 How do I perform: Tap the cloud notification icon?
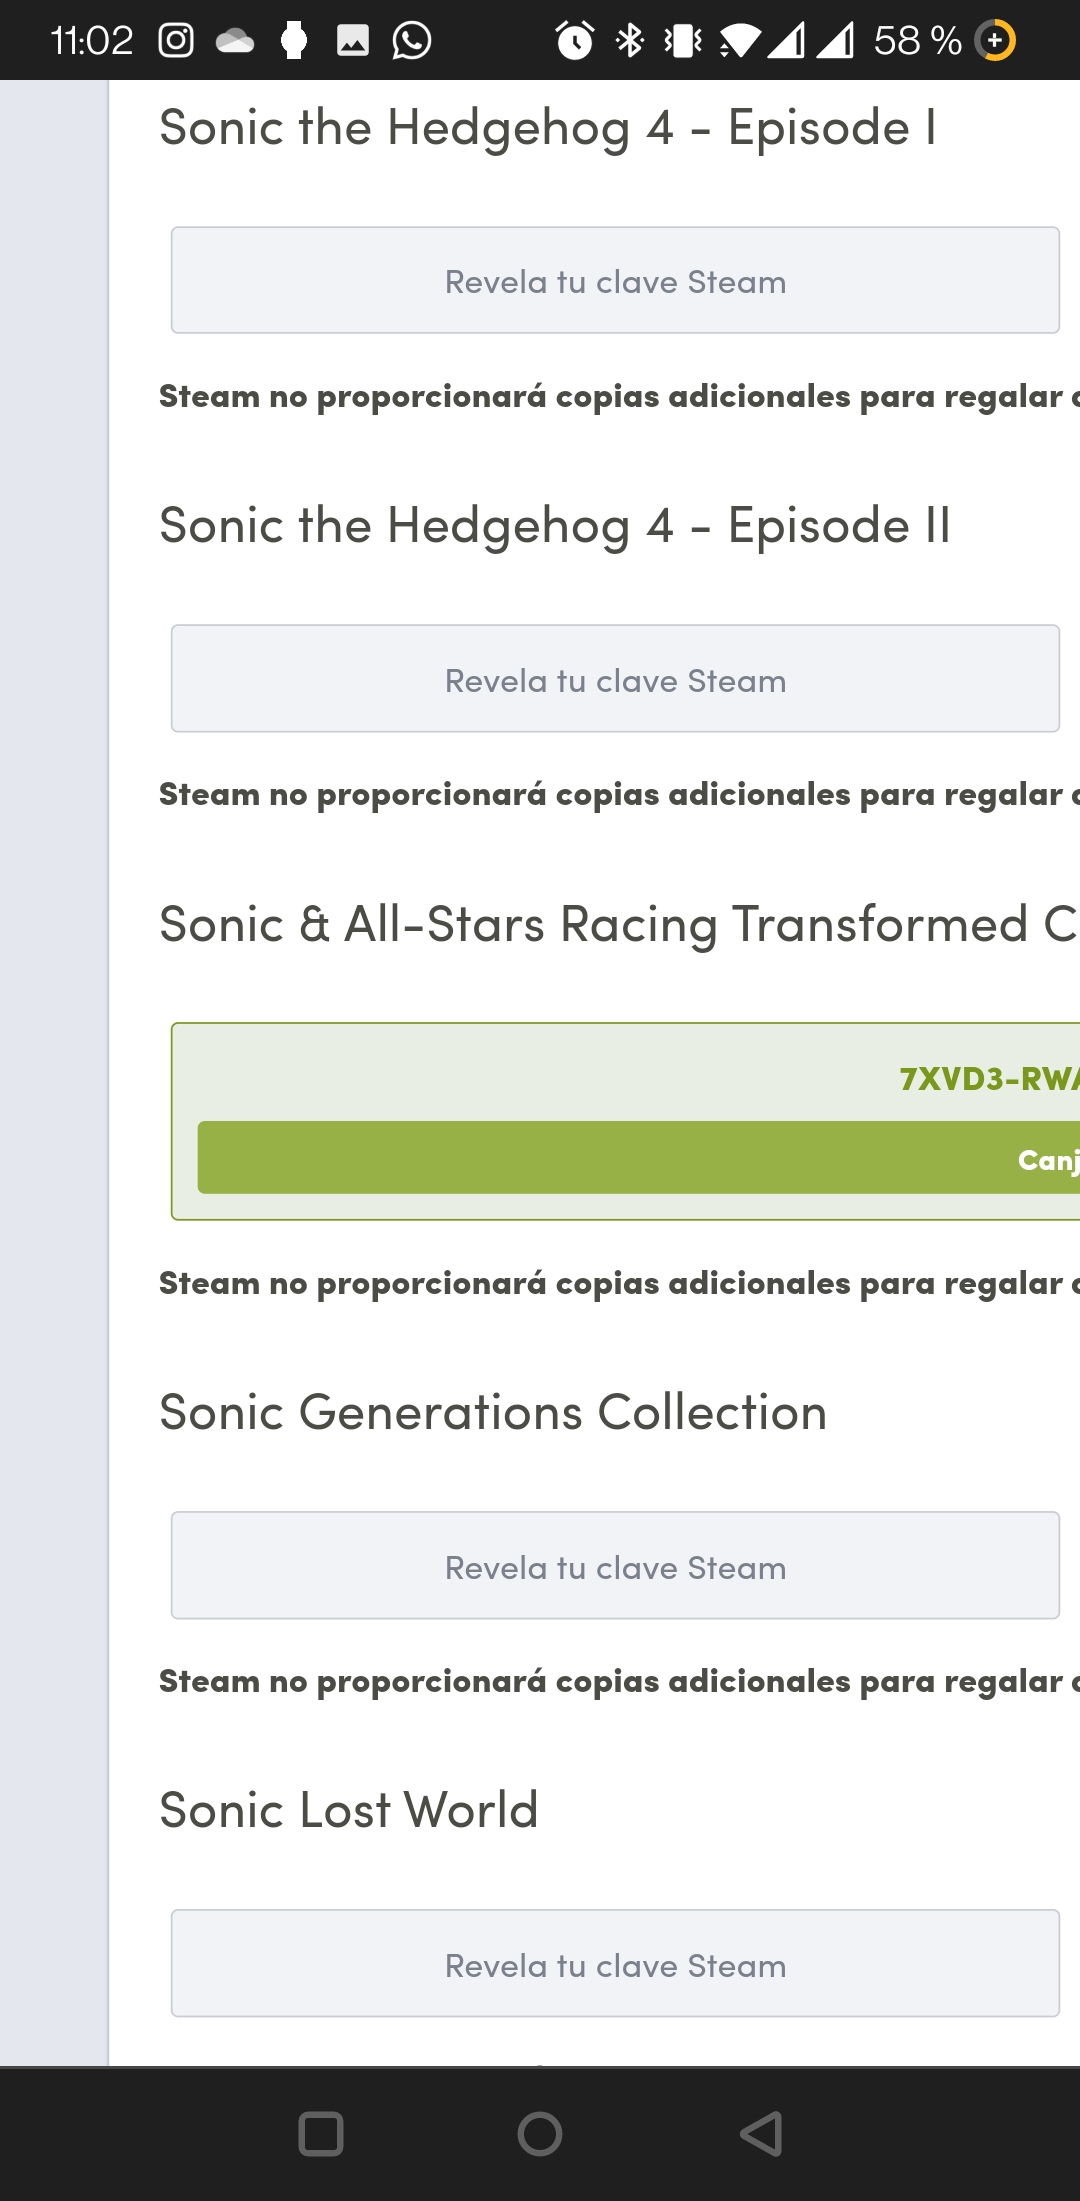(235, 41)
